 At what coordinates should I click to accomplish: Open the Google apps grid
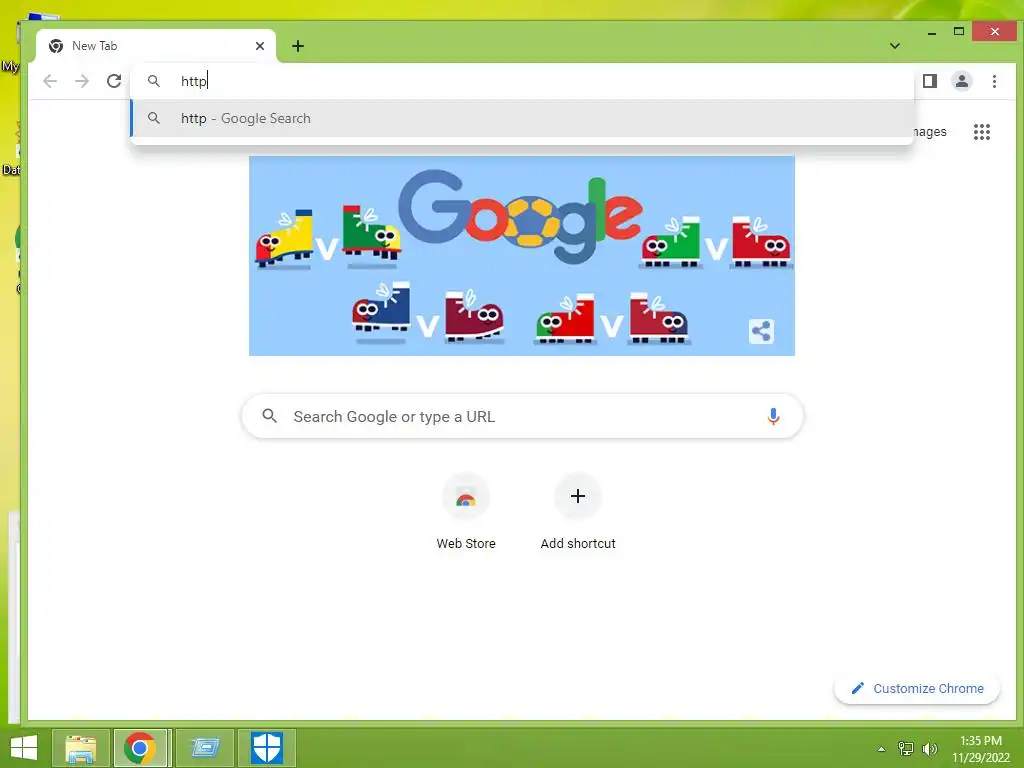click(982, 132)
